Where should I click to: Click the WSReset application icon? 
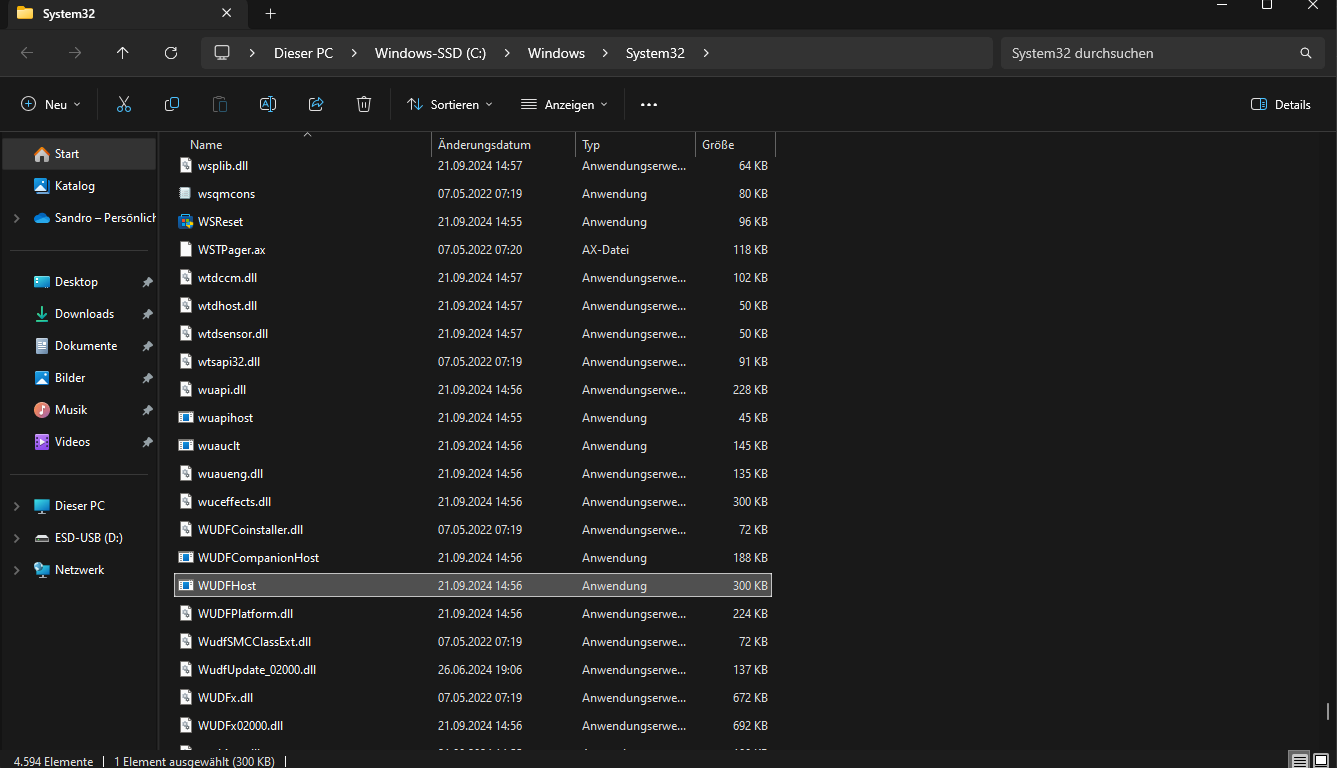(185, 222)
